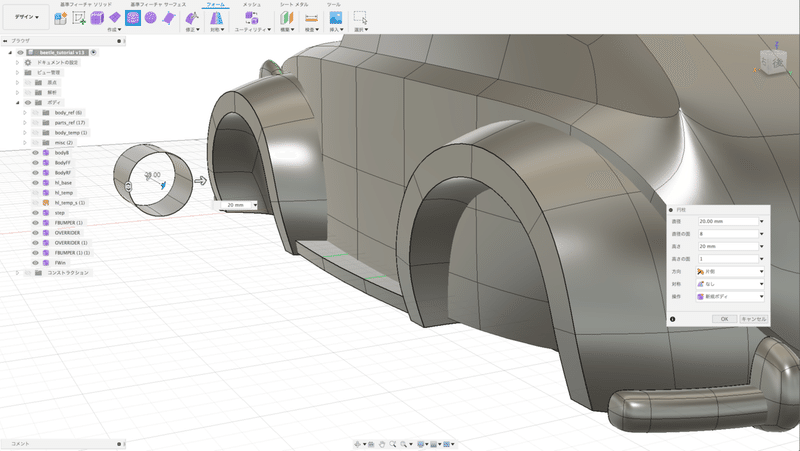Open the 挿入 (Insert) image icon
The image size is (800, 451).
tap(336, 18)
